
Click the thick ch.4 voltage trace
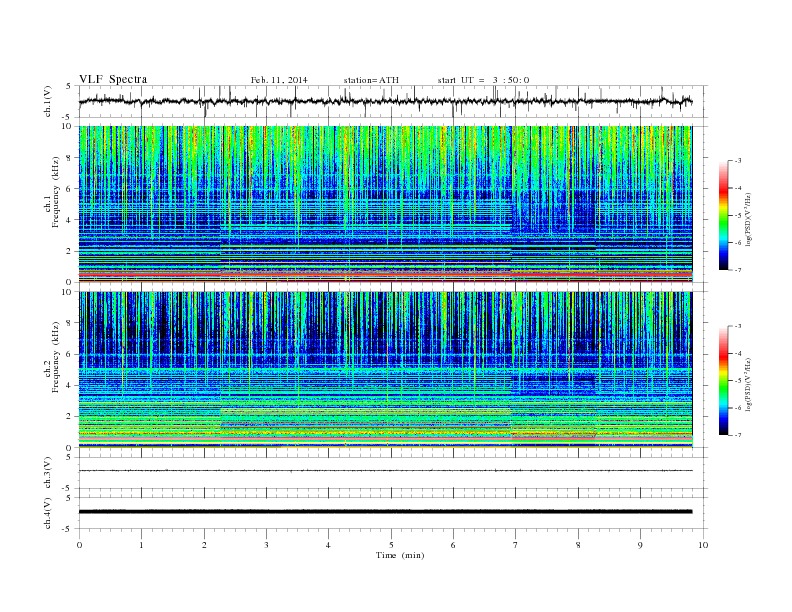pyautogui.click(x=385, y=512)
